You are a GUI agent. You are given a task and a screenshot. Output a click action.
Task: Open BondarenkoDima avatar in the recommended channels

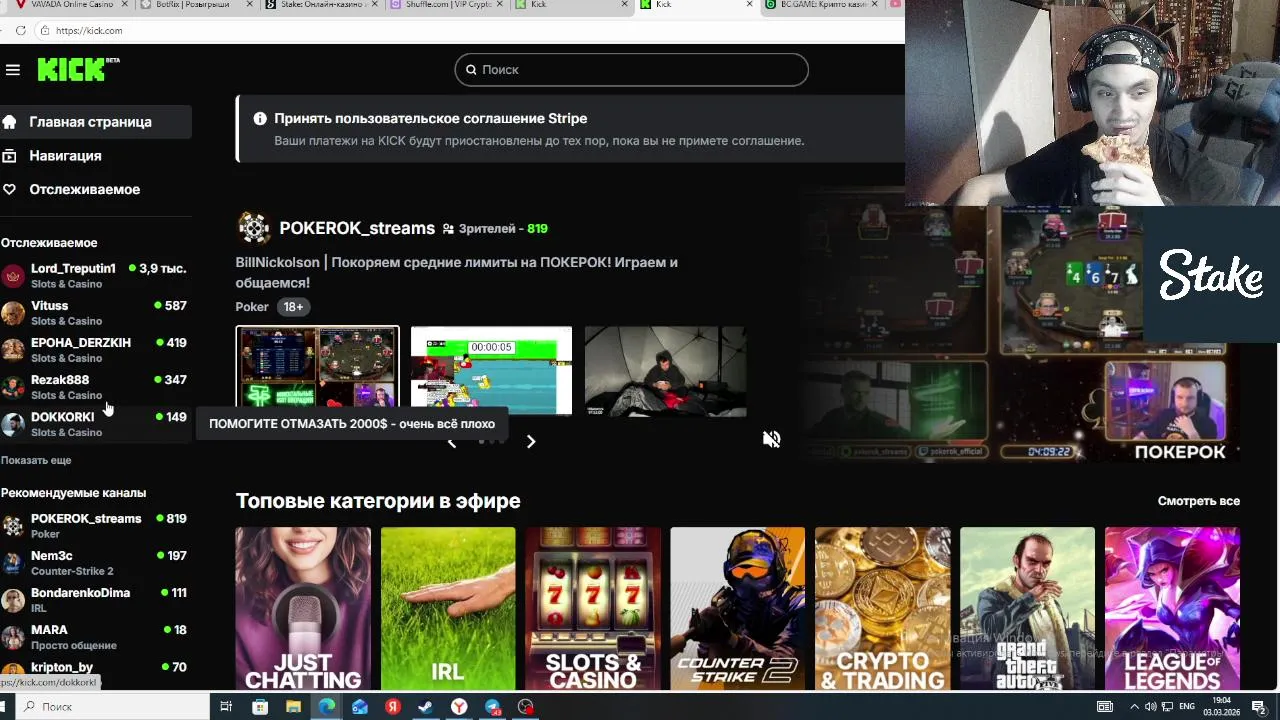click(13, 600)
